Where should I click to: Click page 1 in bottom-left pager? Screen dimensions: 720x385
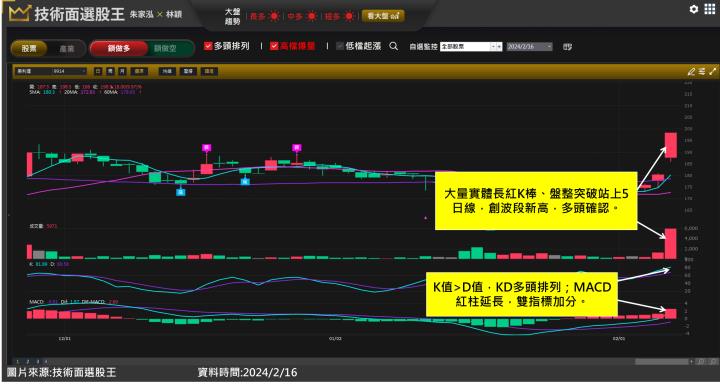[x=17, y=362]
